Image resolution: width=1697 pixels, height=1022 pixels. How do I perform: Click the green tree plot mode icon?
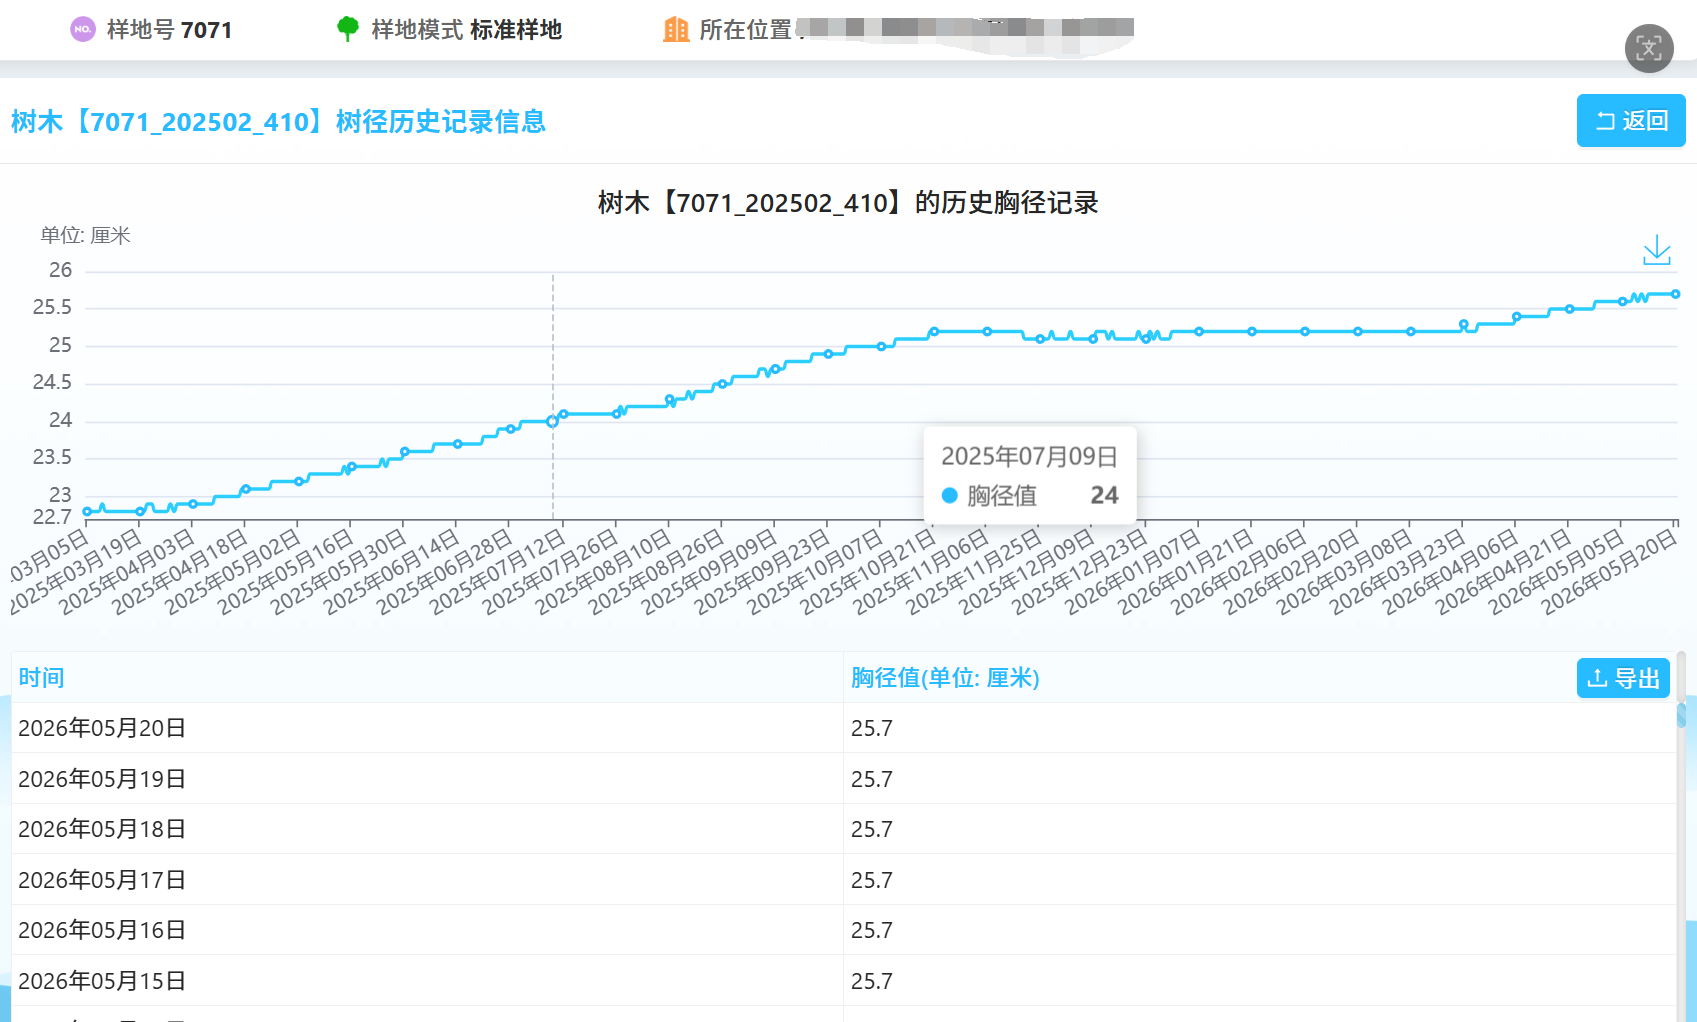[x=348, y=30]
